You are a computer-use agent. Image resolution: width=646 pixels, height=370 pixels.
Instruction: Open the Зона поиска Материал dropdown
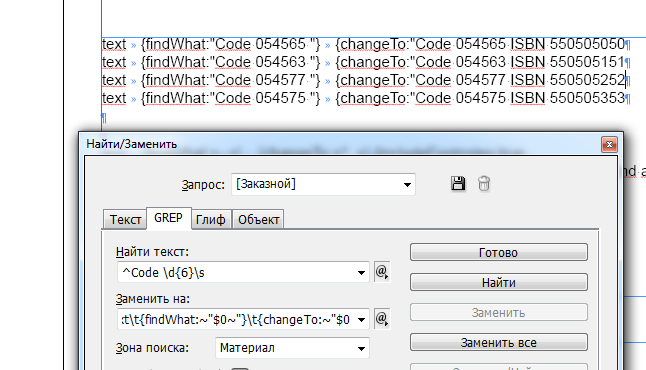point(293,348)
